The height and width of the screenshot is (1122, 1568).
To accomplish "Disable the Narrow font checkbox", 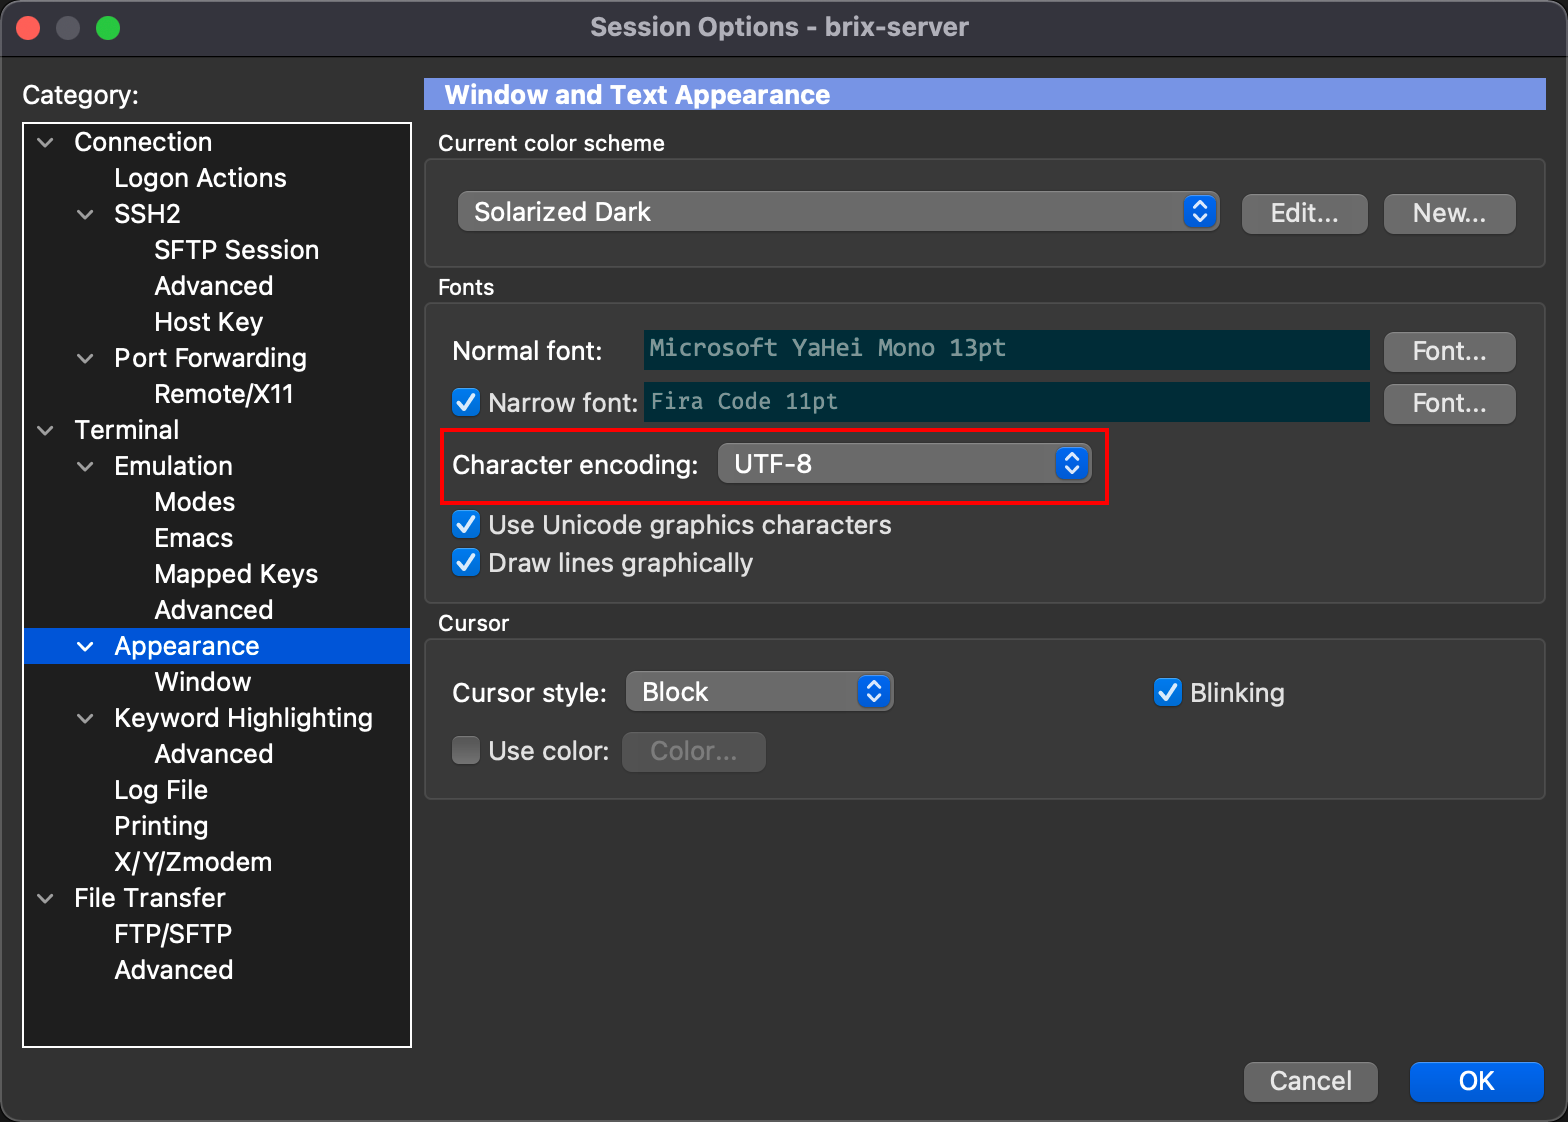I will click(x=466, y=402).
